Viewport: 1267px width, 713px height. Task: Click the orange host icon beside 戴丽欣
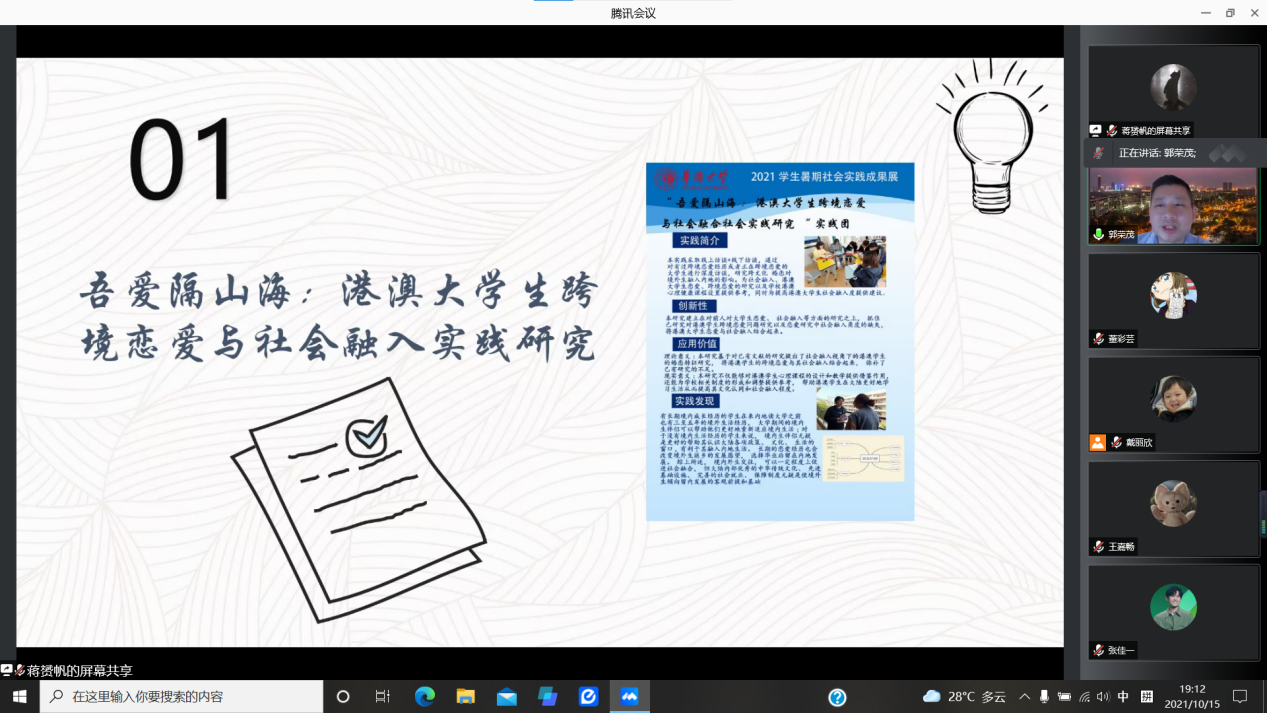click(1098, 442)
